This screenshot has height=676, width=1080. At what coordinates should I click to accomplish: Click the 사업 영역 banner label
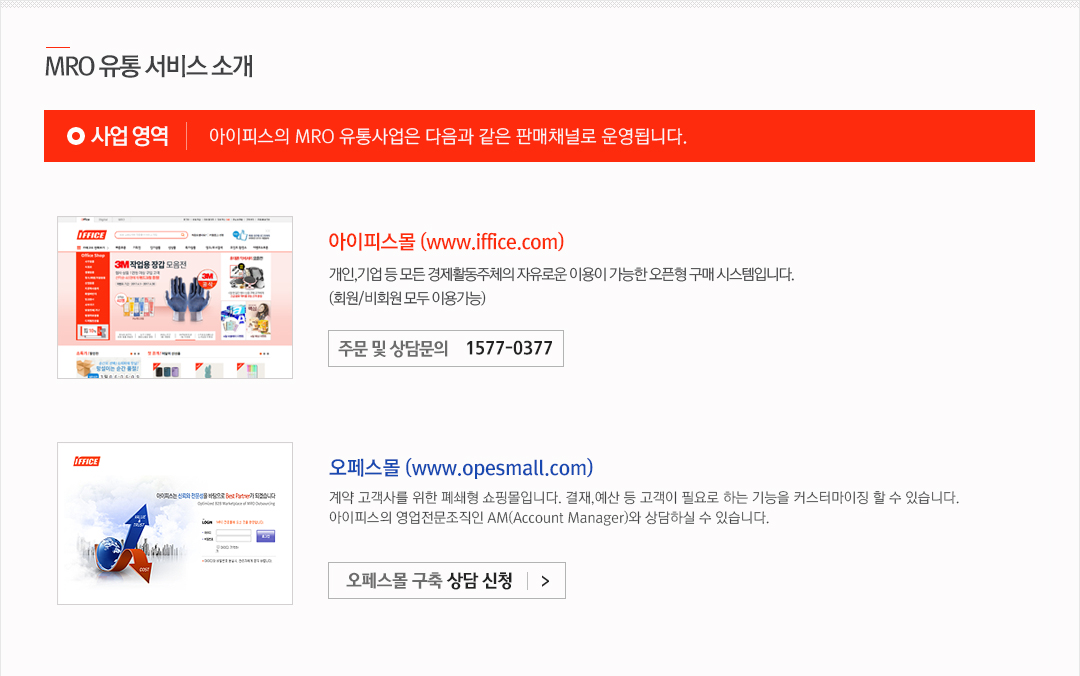coord(130,136)
